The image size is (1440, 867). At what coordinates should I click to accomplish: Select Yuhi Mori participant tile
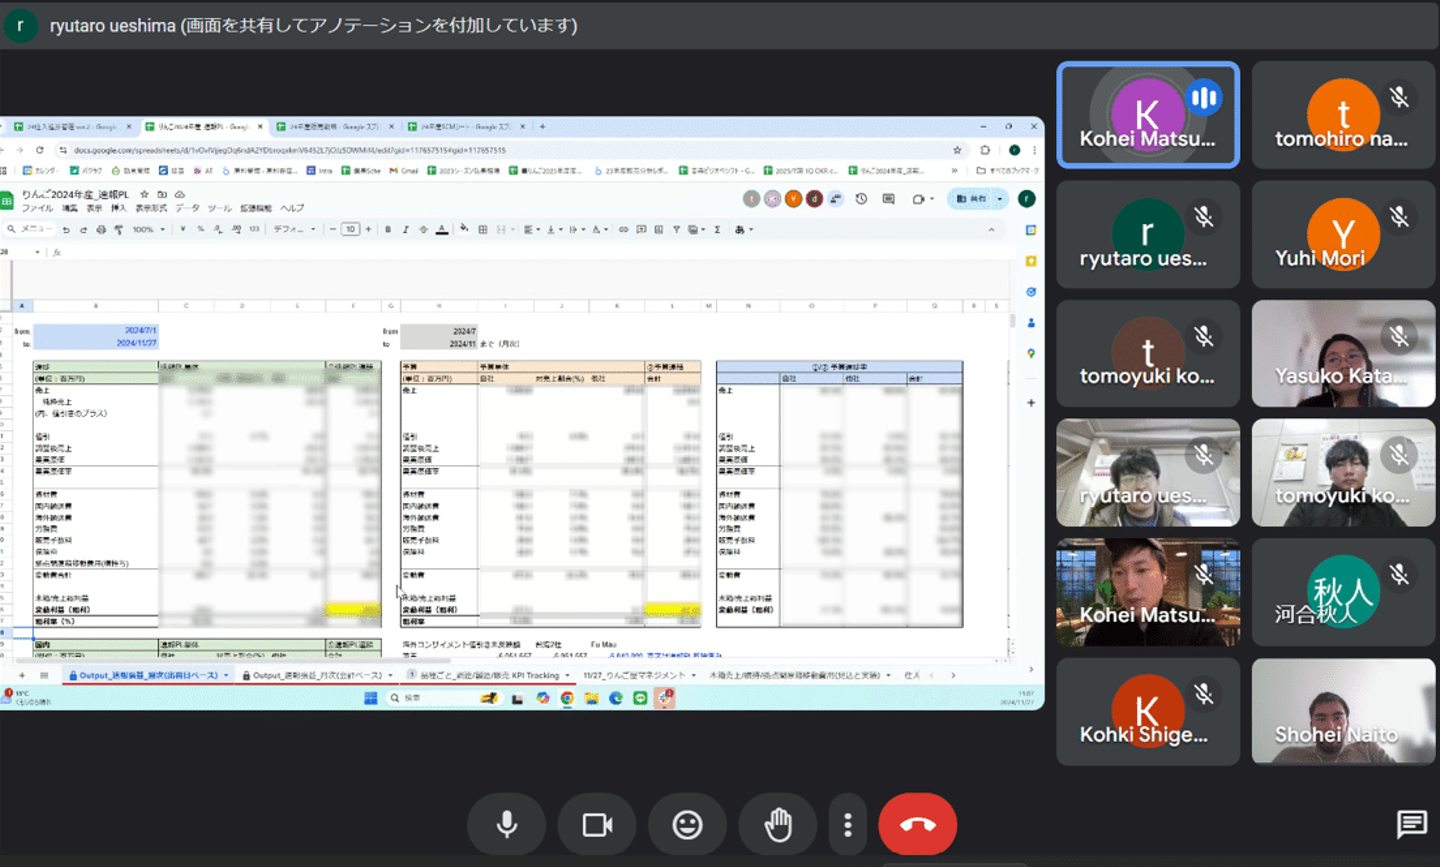(1343, 234)
